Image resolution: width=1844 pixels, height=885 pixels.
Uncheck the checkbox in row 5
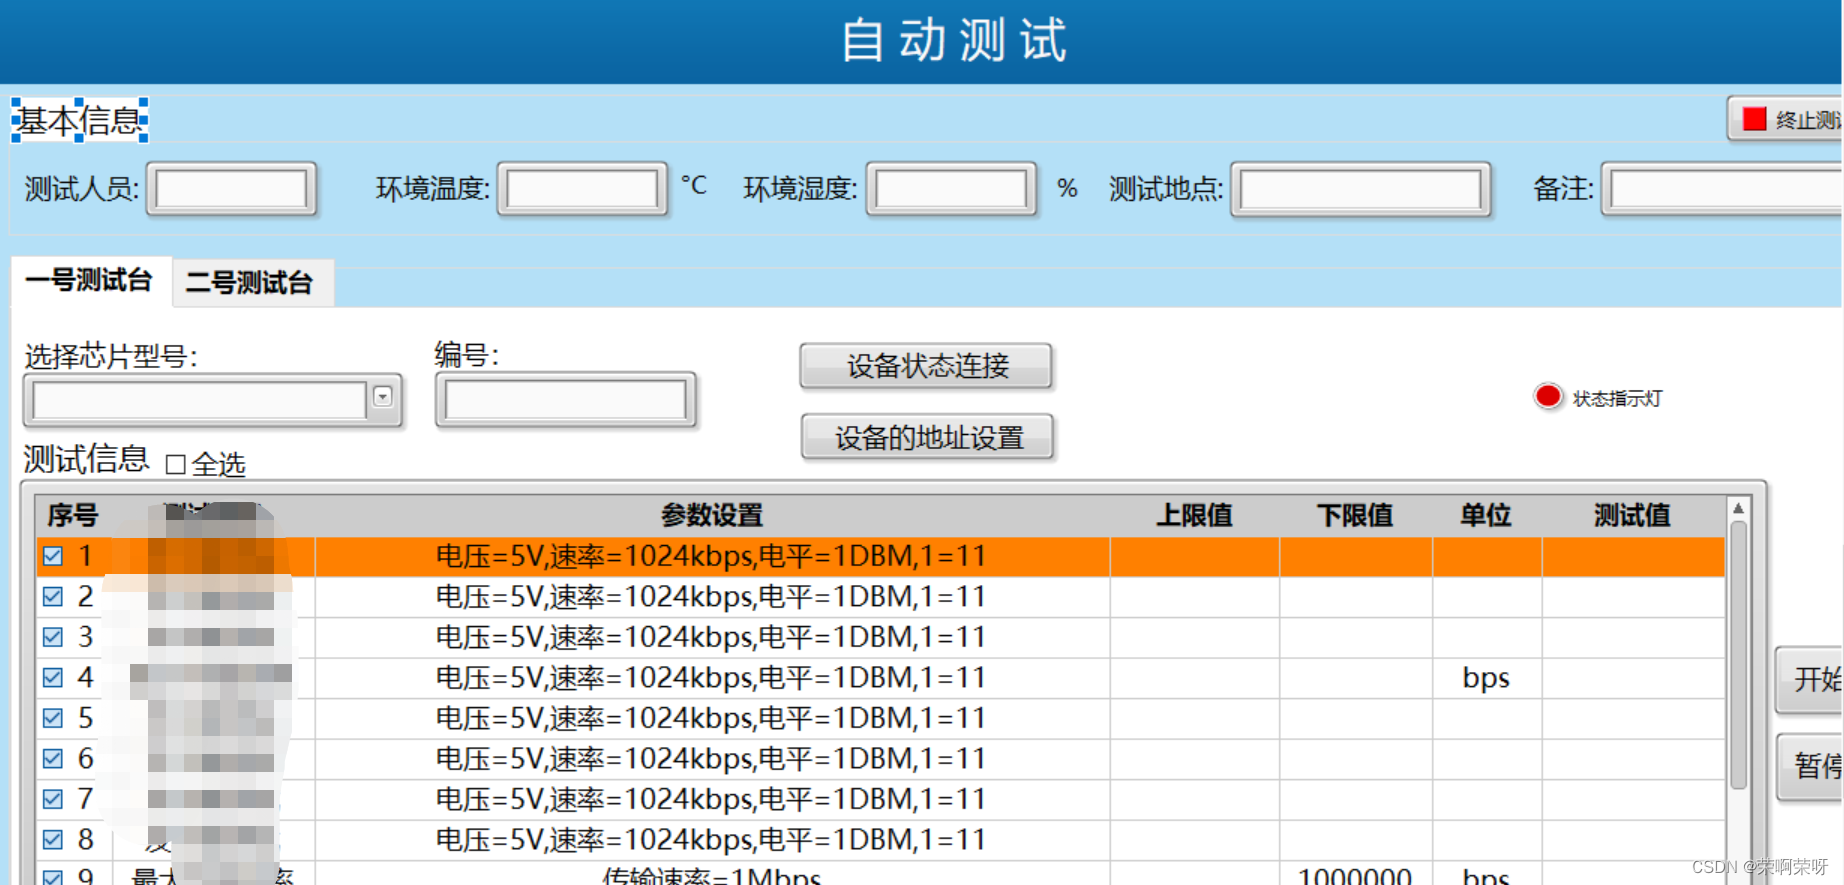tap(53, 718)
